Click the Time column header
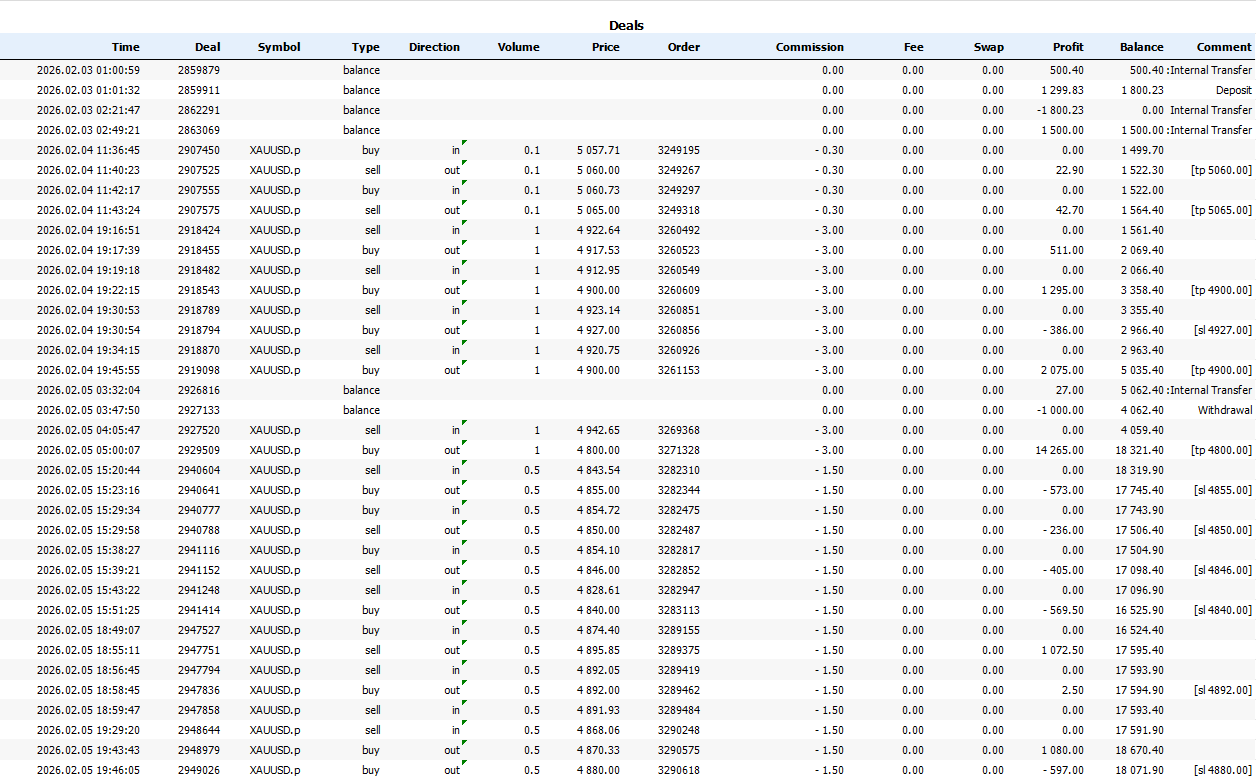Image resolution: width=1256 pixels, height=776 pixels. [x=125, y=47]
